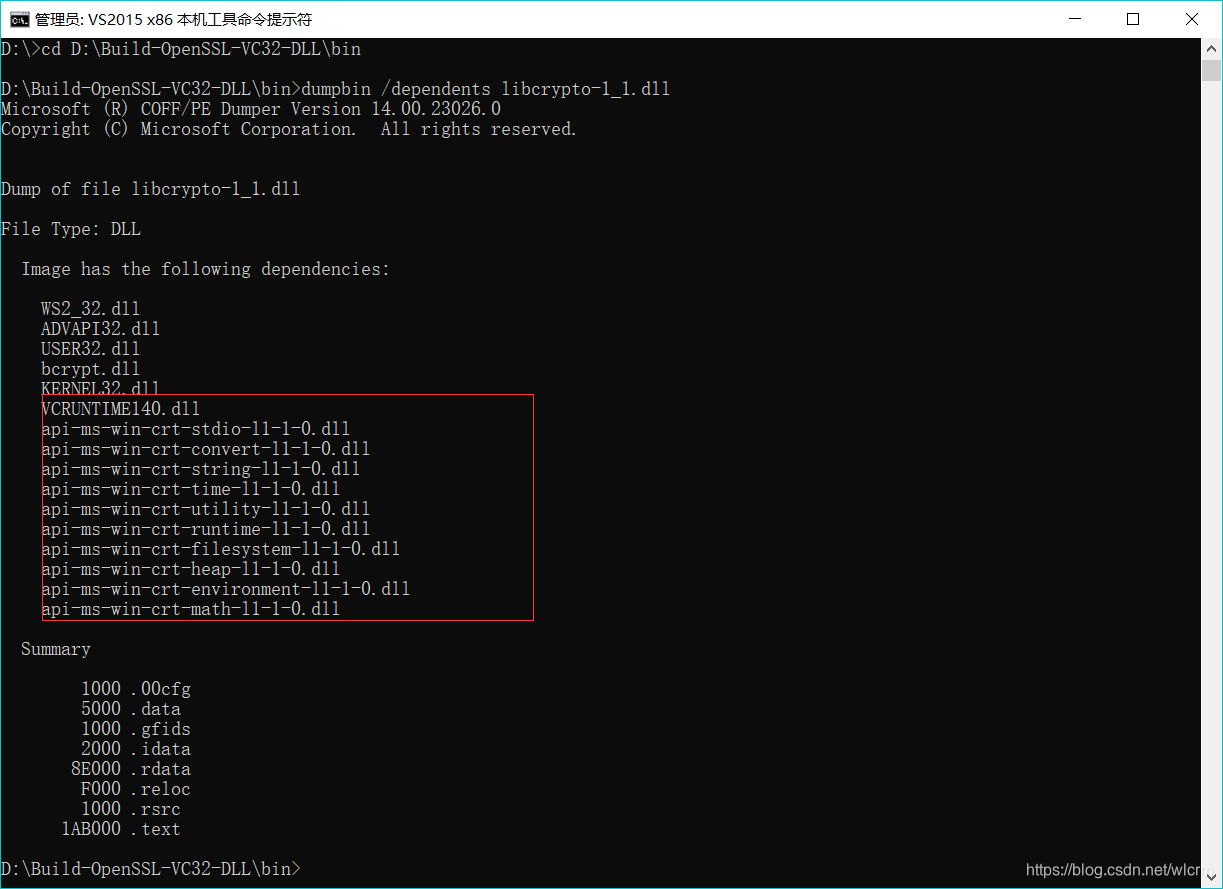This screenshot has height=889, width=1223.
Task: Click the 'File Type: DLL' line
Action: [x=71, y=229]
